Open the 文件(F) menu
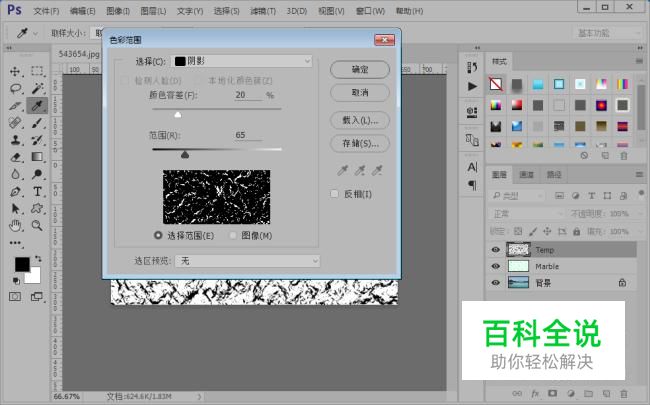The image size is (650, 405). click(x=46, y=11)
